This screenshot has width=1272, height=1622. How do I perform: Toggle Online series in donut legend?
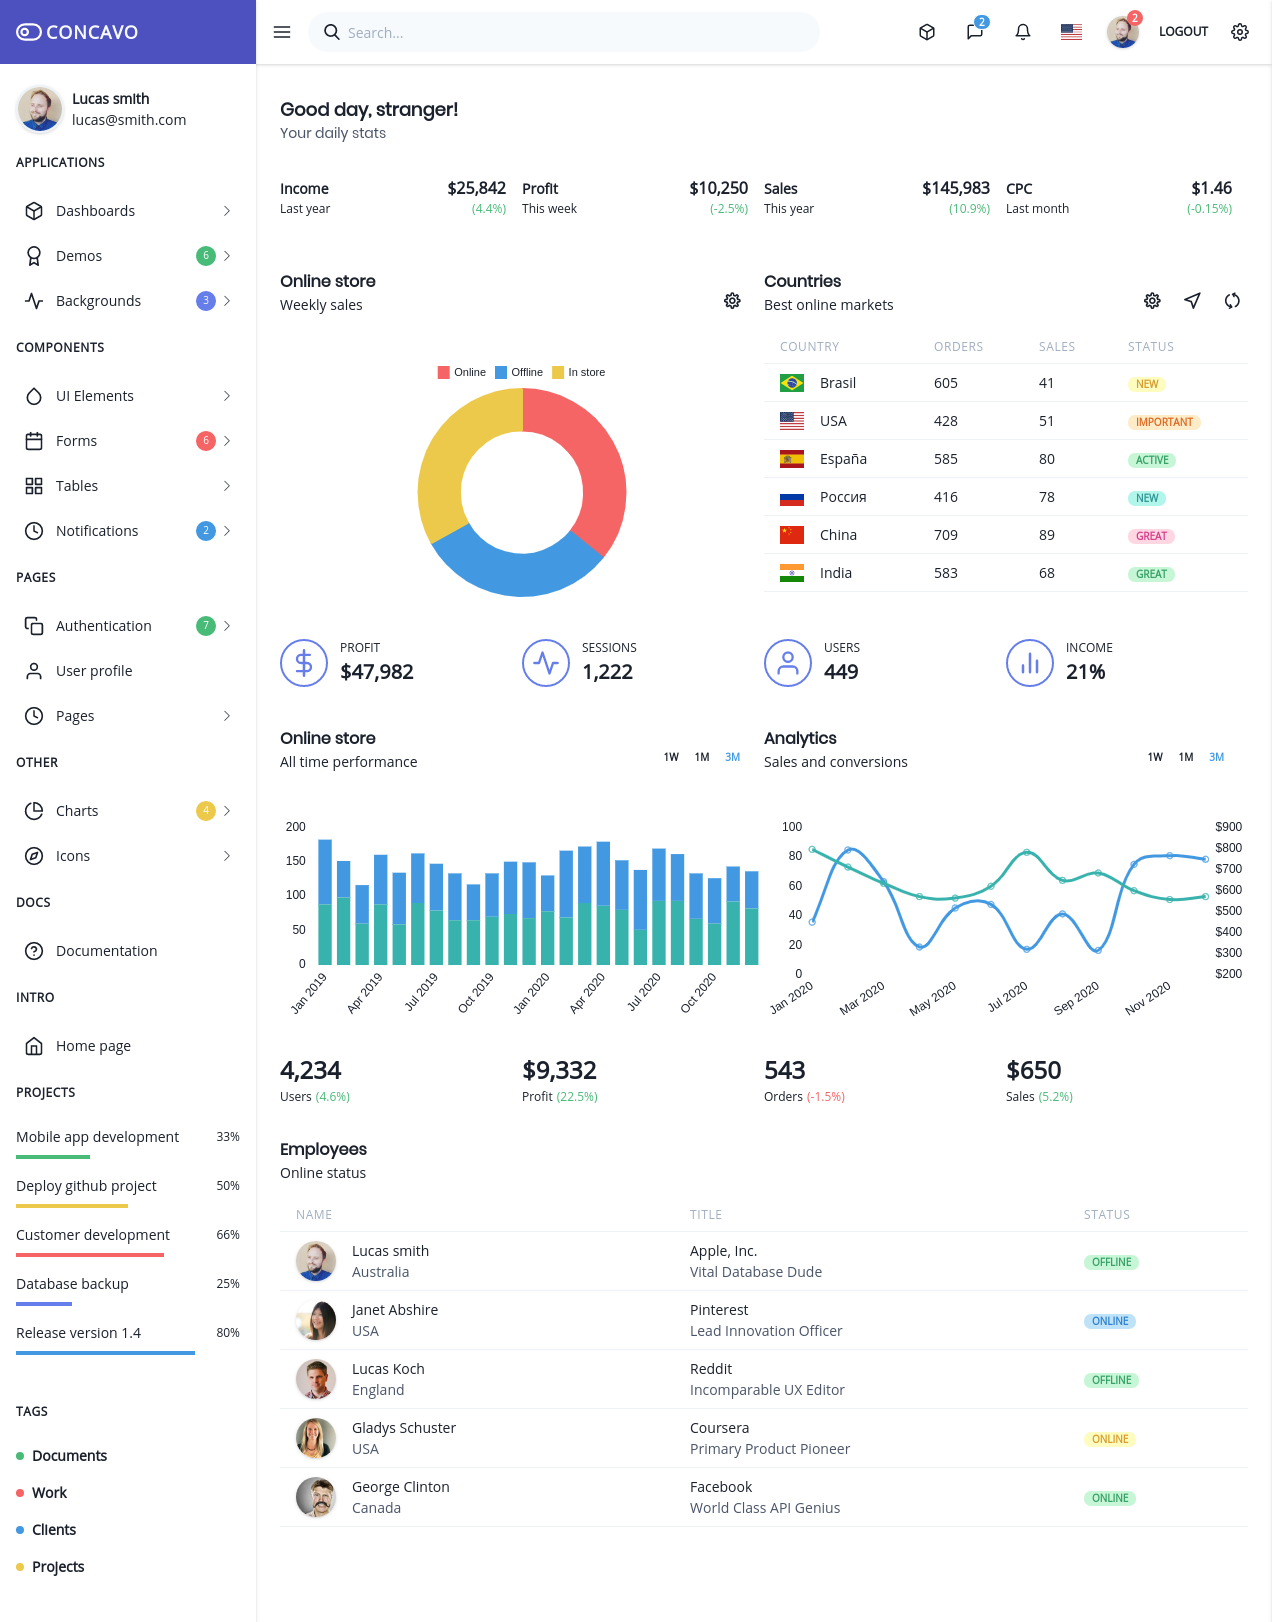point(462,372)
